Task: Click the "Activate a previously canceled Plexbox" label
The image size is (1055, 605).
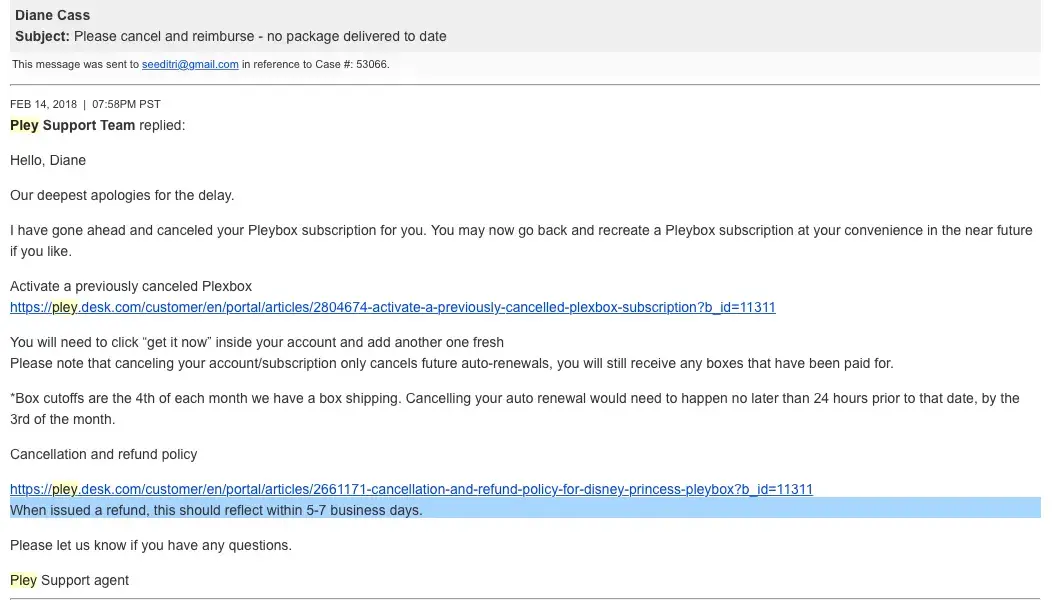Action: click(131, 286)
